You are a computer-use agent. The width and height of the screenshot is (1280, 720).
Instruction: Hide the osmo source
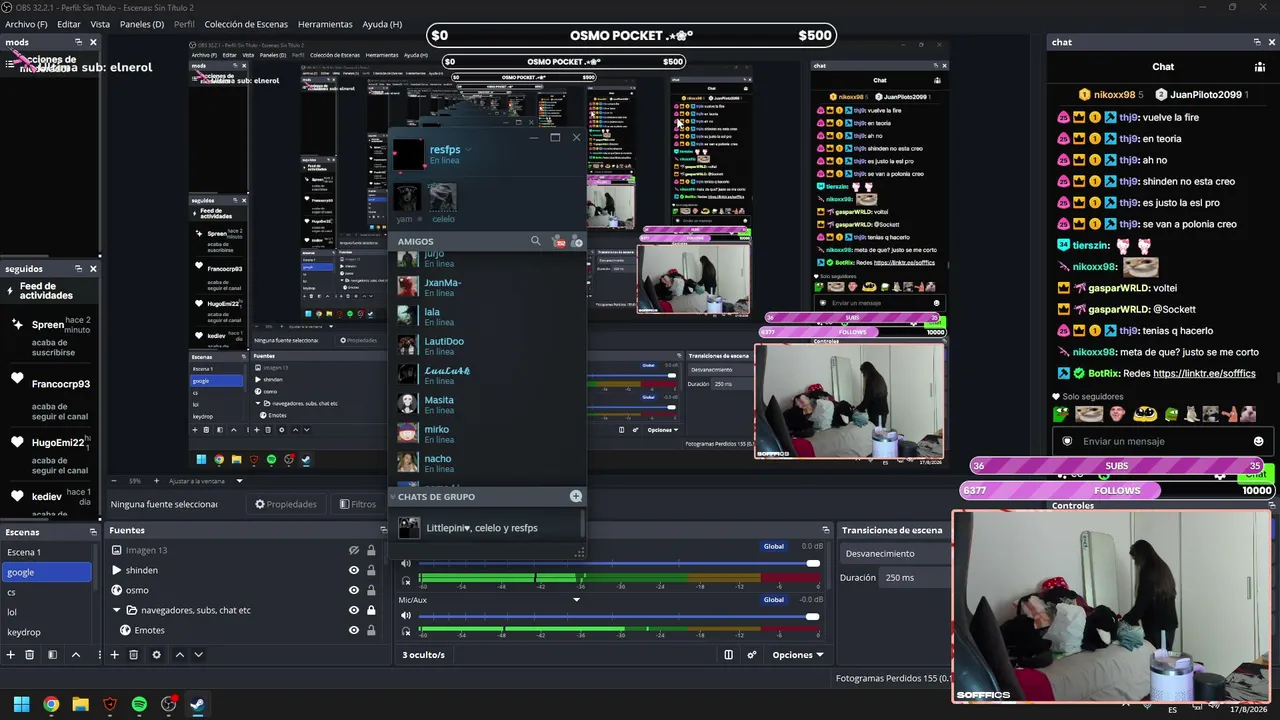(353, 590)
